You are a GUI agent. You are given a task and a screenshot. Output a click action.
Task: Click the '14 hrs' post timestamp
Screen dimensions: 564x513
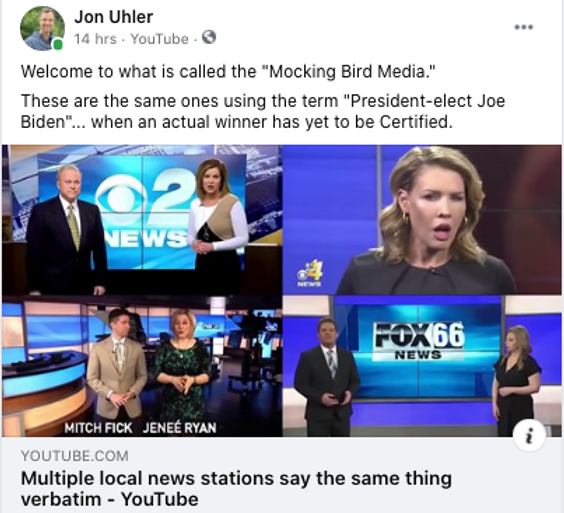(x=95, y=39)
